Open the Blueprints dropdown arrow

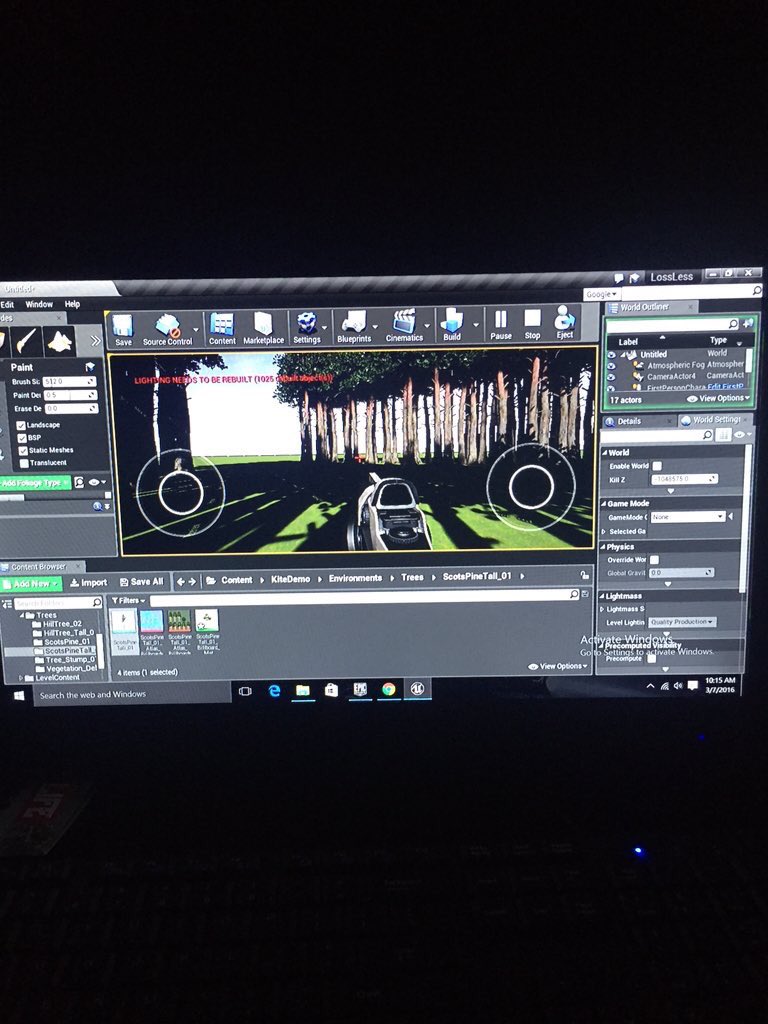pos(375,326)
